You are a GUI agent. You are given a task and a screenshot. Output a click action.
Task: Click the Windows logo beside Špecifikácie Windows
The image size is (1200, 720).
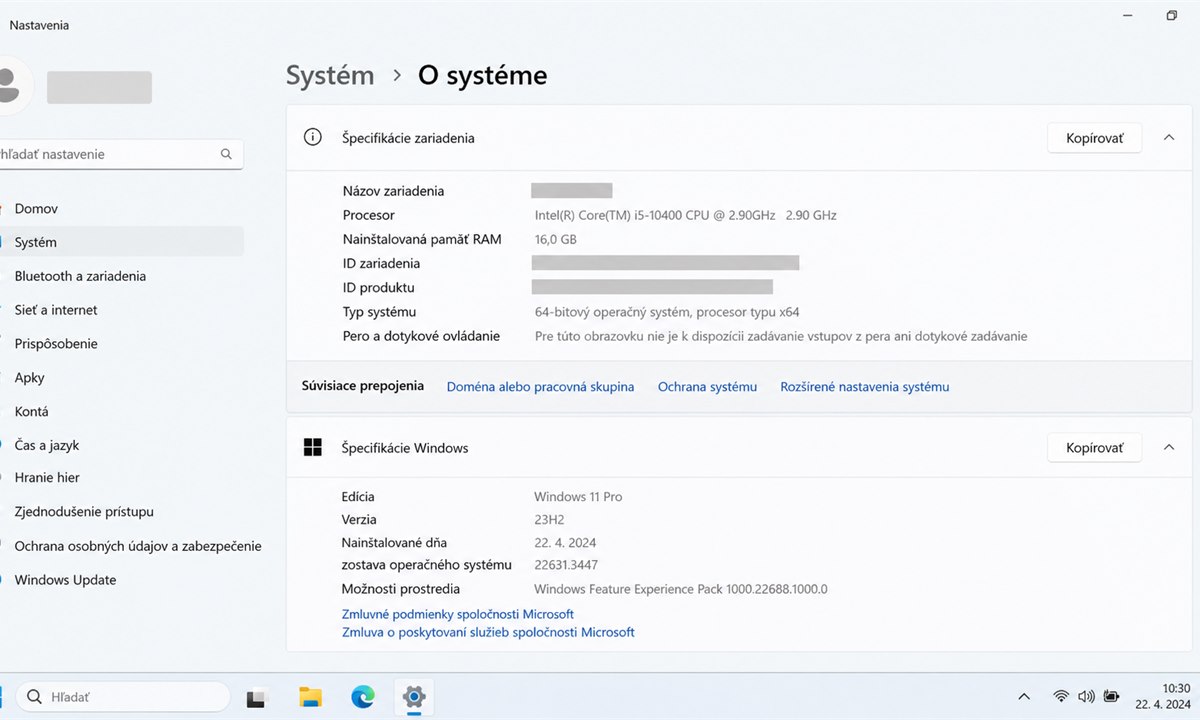[x=313, y=447]
